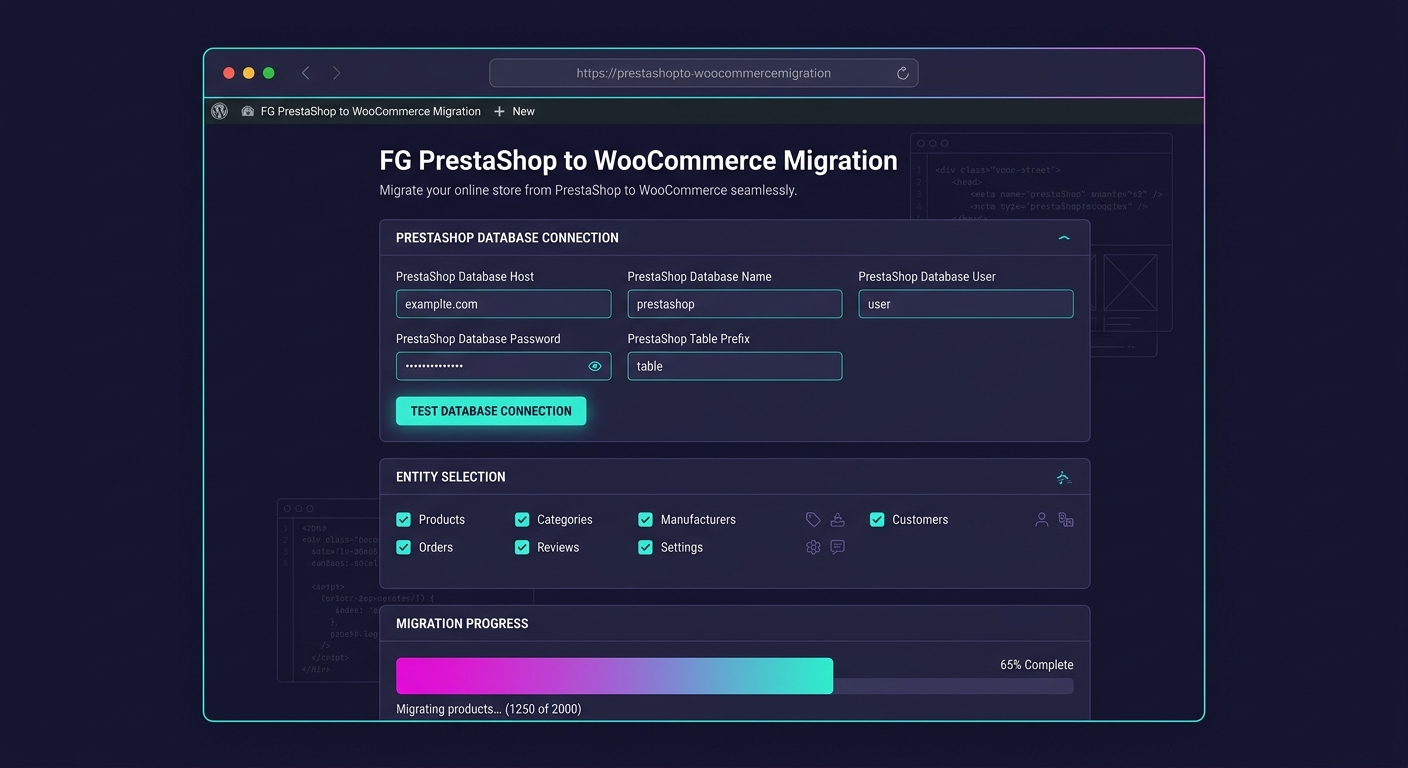Click the subtitle 'Migrate your online store' text
Image resolution: width=1408 pixels, height=768 pixels.
click(x=588, y=190)
